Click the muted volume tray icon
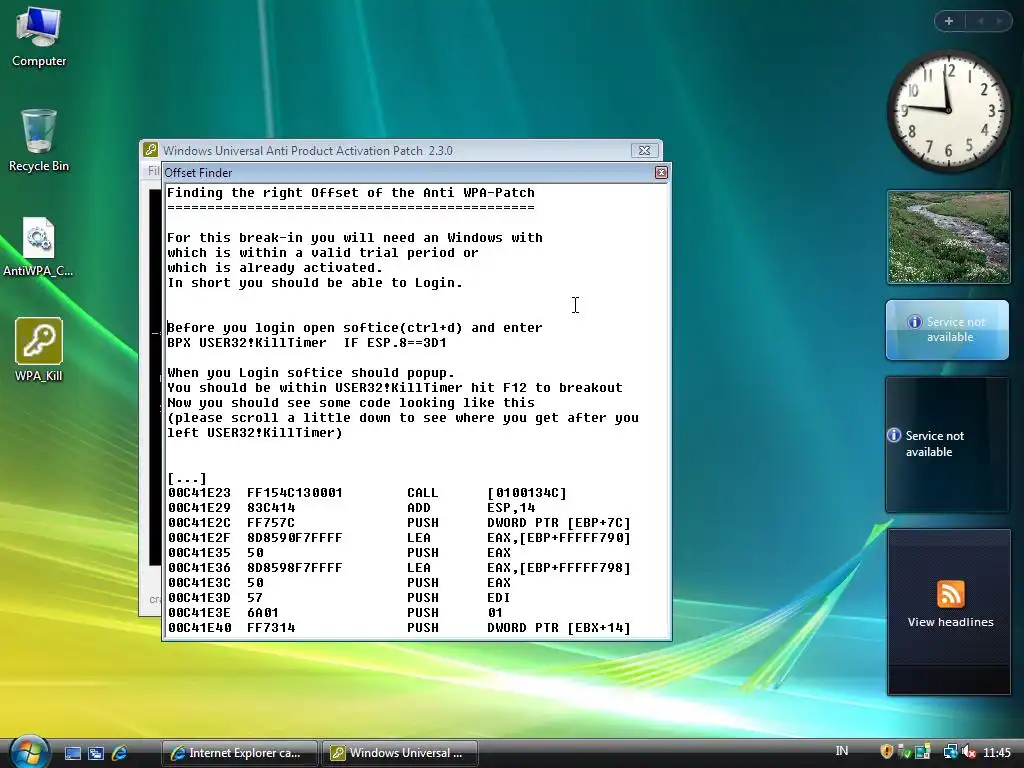This screenshot has width=1024, height=768. tap(969, 752)
